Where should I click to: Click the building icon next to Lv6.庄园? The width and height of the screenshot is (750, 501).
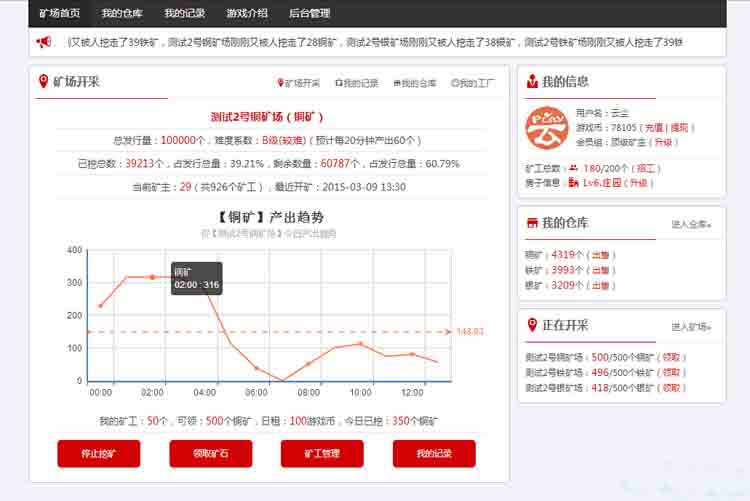pyautogui.click(x=573, y=183)
